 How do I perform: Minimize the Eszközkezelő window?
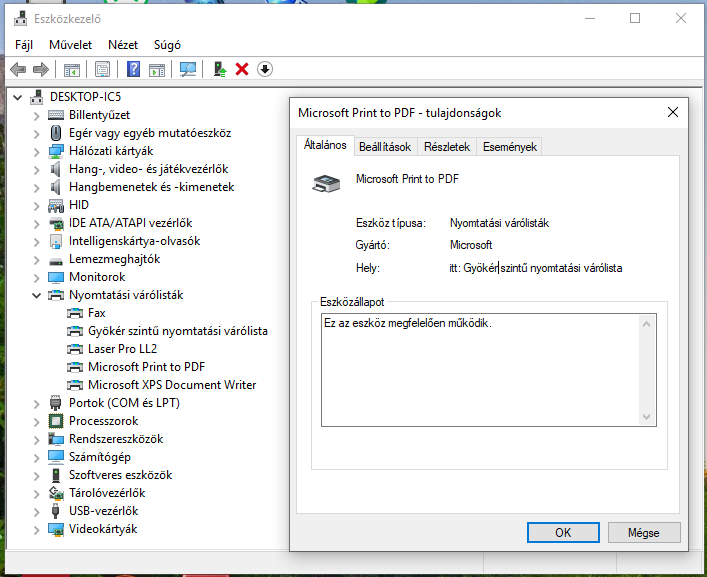point(590,18)
